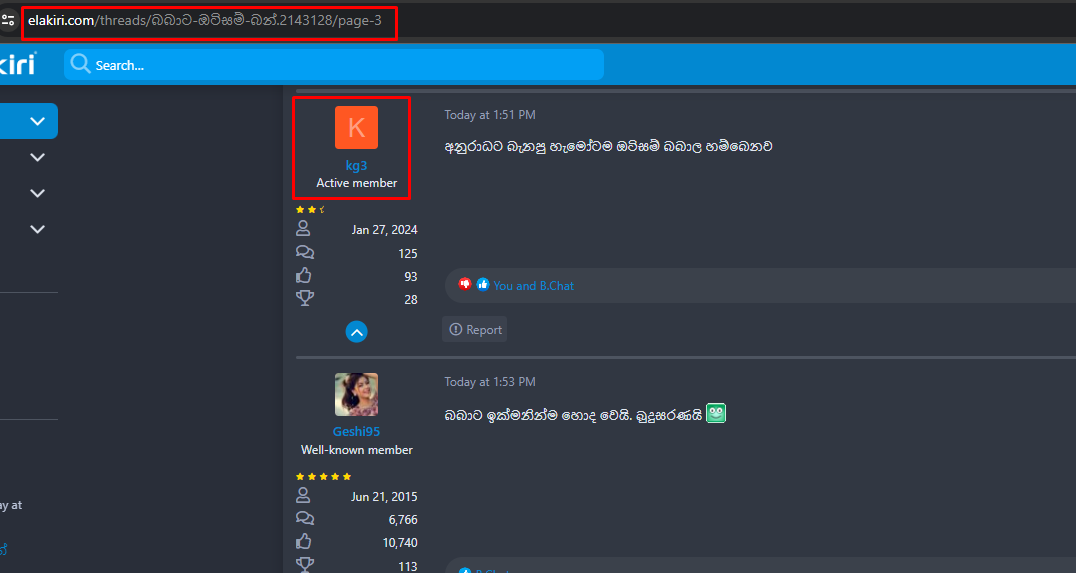Image resolution: width=1076 pixels, height=573 pixels.
Task: Click Well-known member title text
Action: (x=356, y=449)
